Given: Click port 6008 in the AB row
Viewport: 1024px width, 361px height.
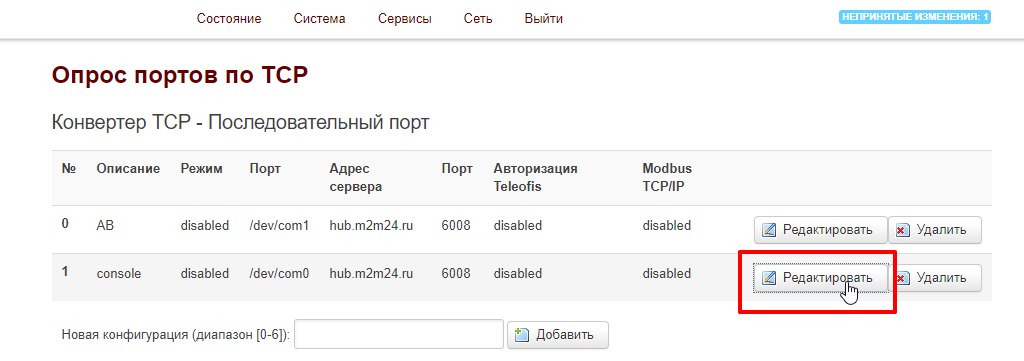Looking at the screenshot, I should coord(456,226).
